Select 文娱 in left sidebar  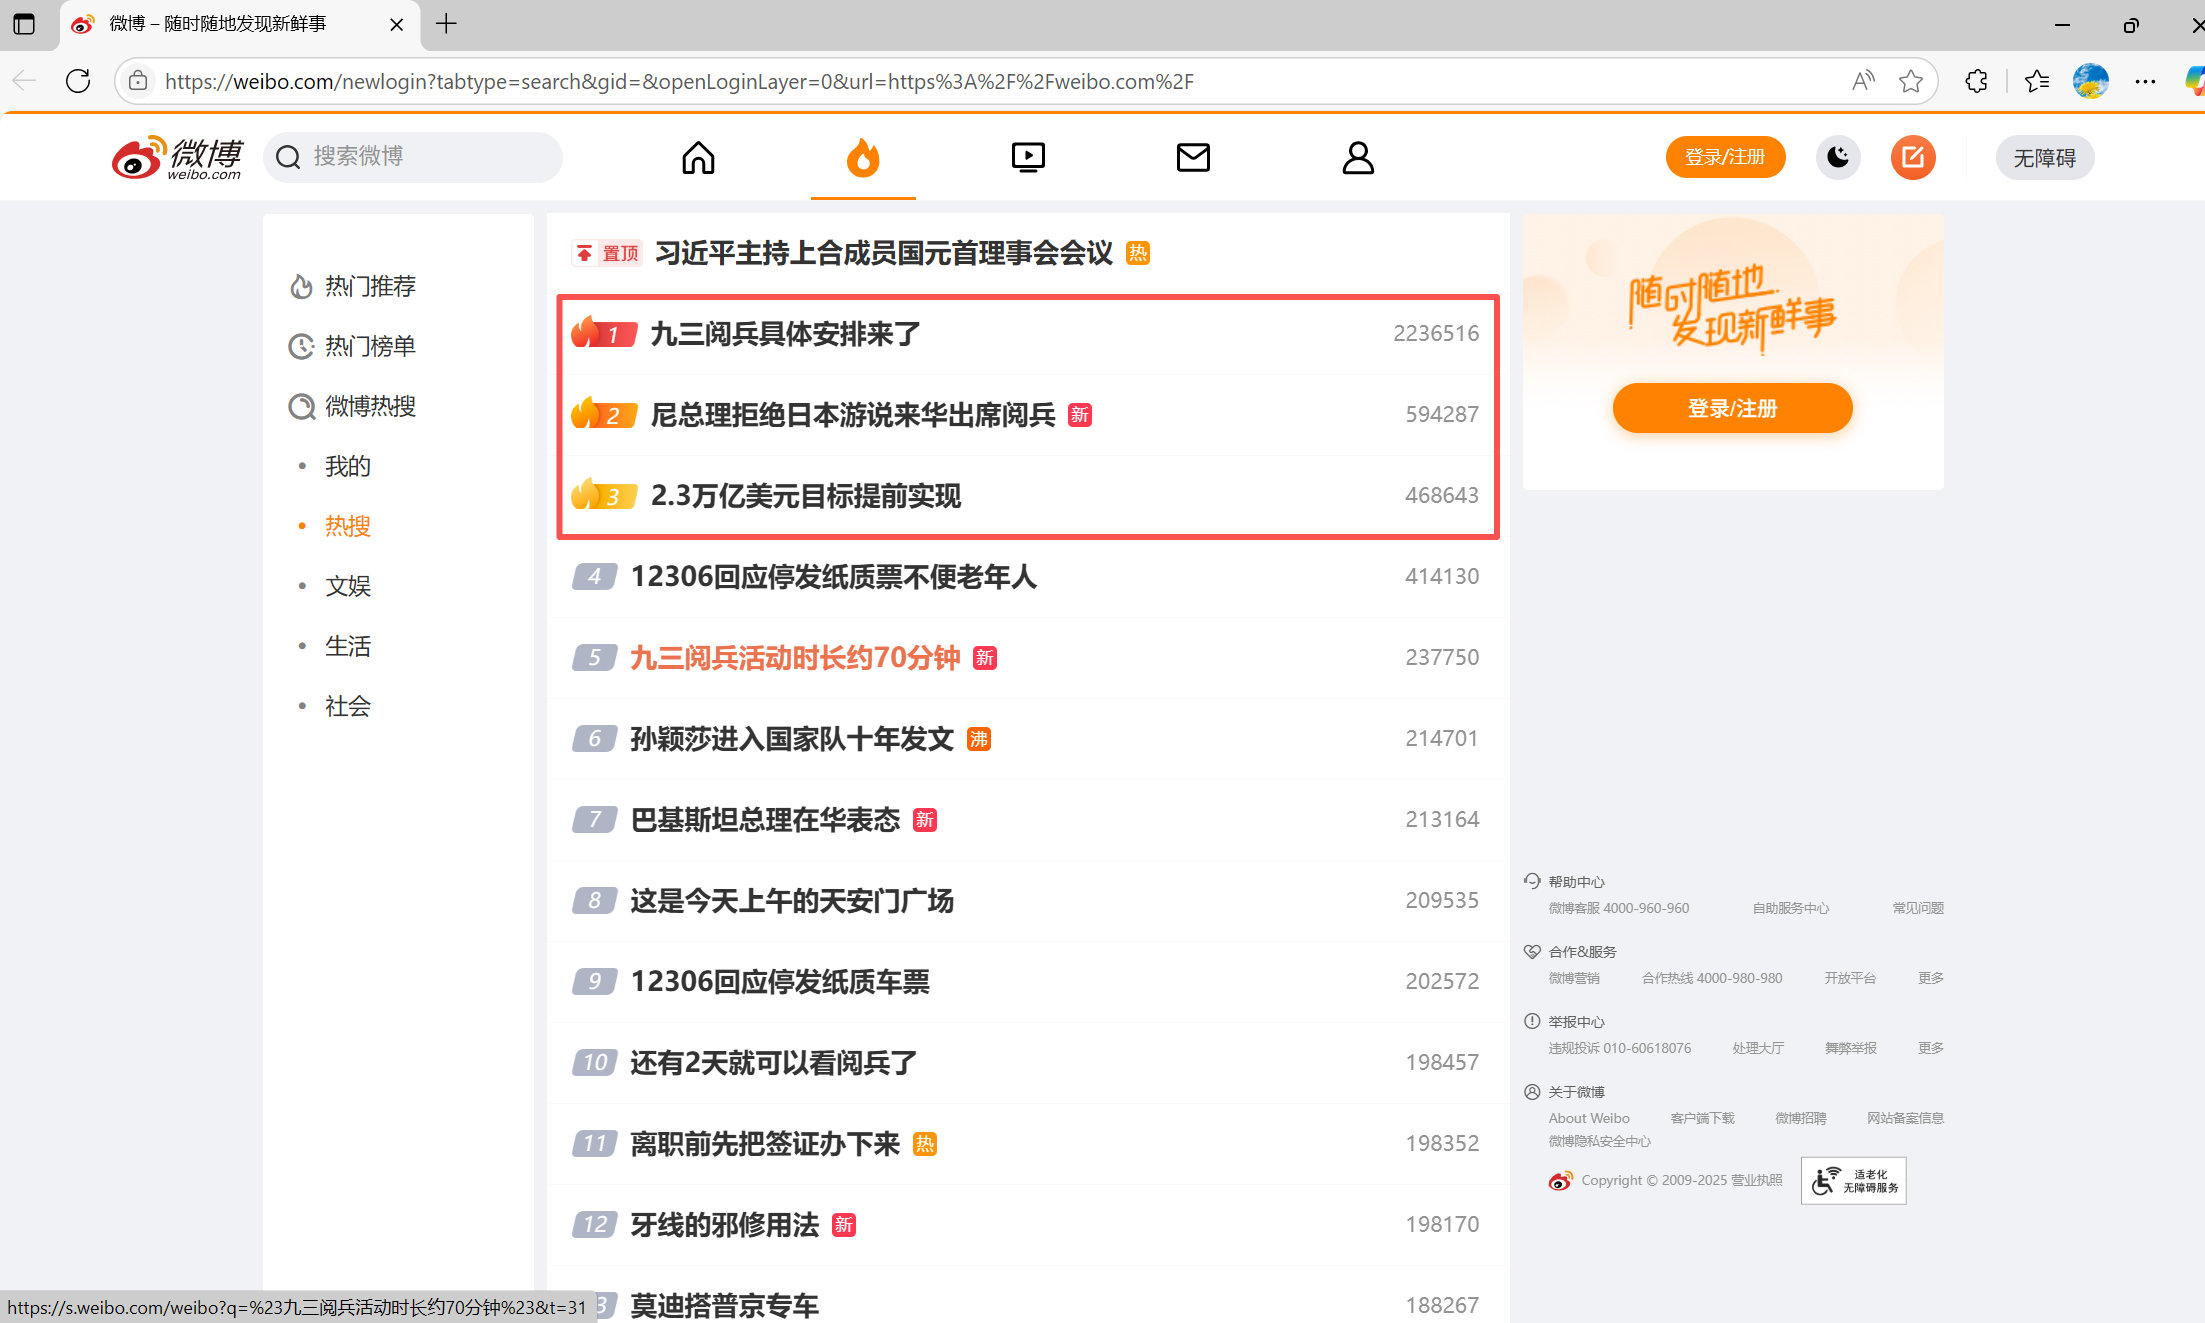[347, 586]
